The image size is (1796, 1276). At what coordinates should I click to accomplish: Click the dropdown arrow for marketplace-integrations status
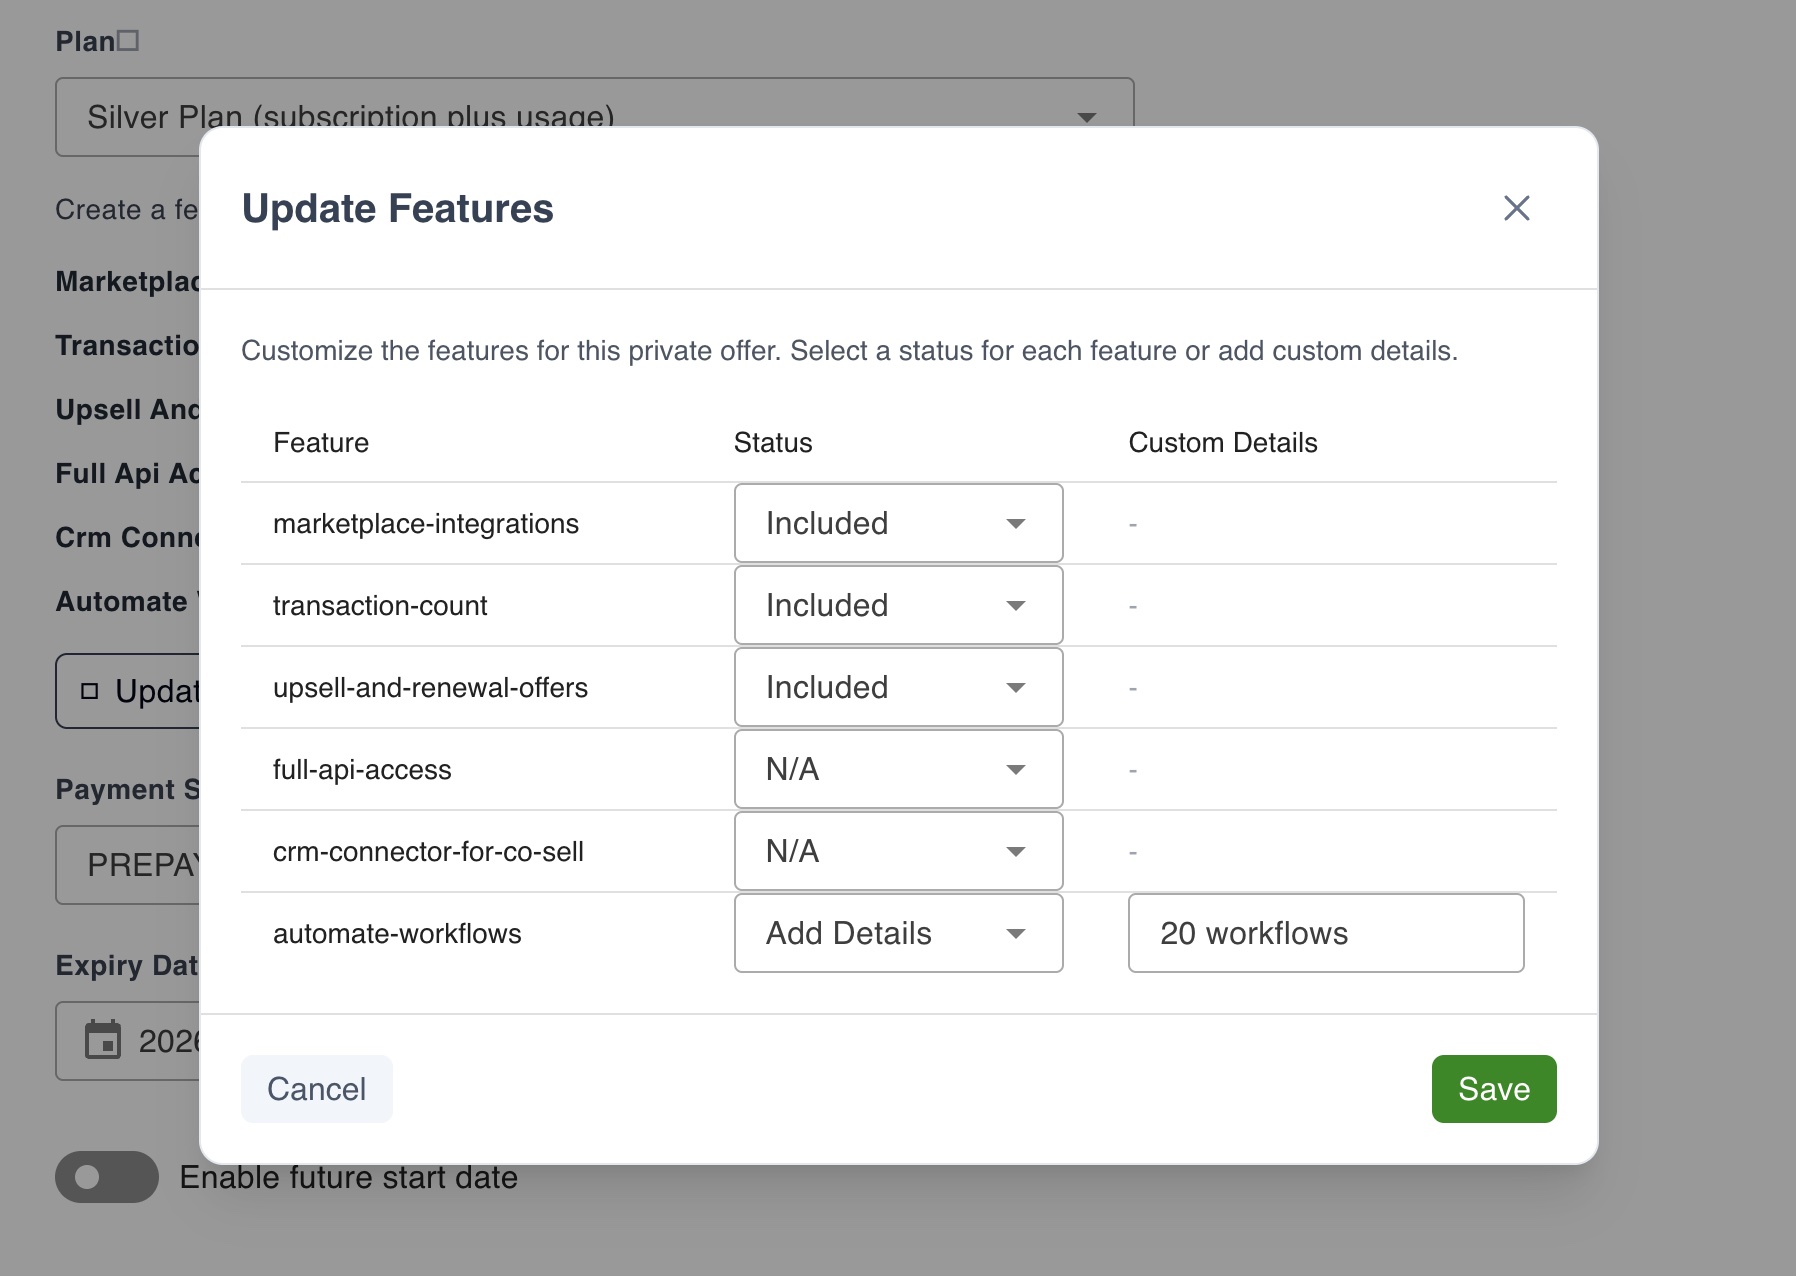pos(1016,523)
